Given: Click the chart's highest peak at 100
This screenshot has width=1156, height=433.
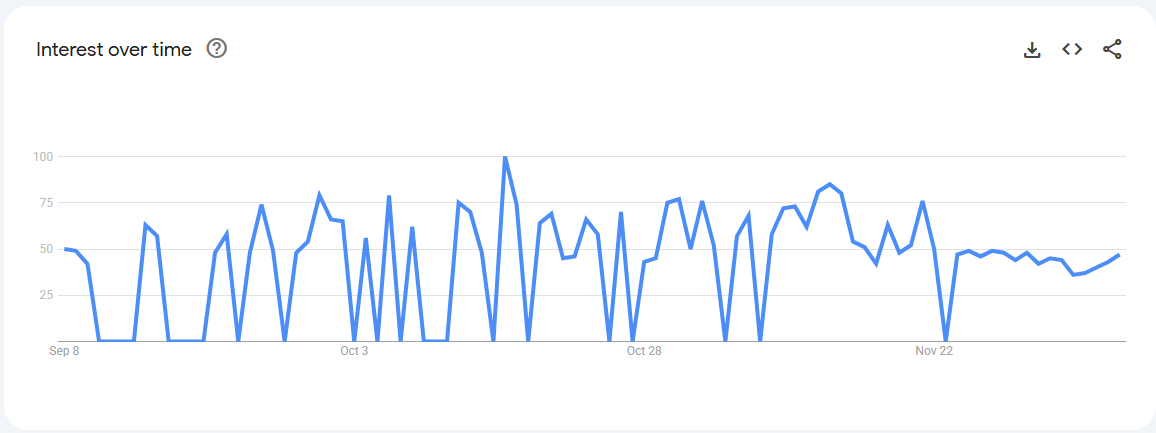Looking at the screenshot, I should [x=505, y=157].
